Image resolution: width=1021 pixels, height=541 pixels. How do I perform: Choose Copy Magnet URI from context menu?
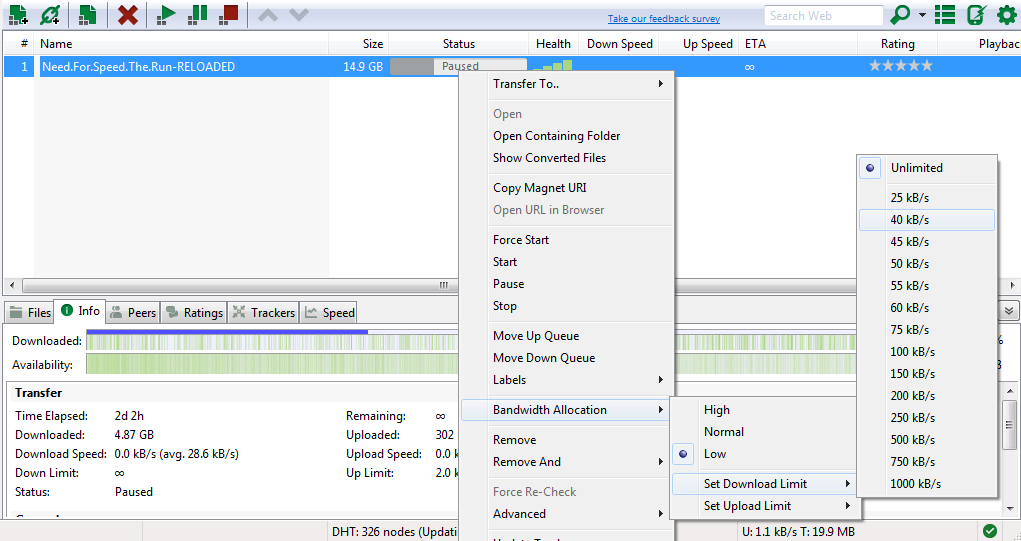coord(565,188)
